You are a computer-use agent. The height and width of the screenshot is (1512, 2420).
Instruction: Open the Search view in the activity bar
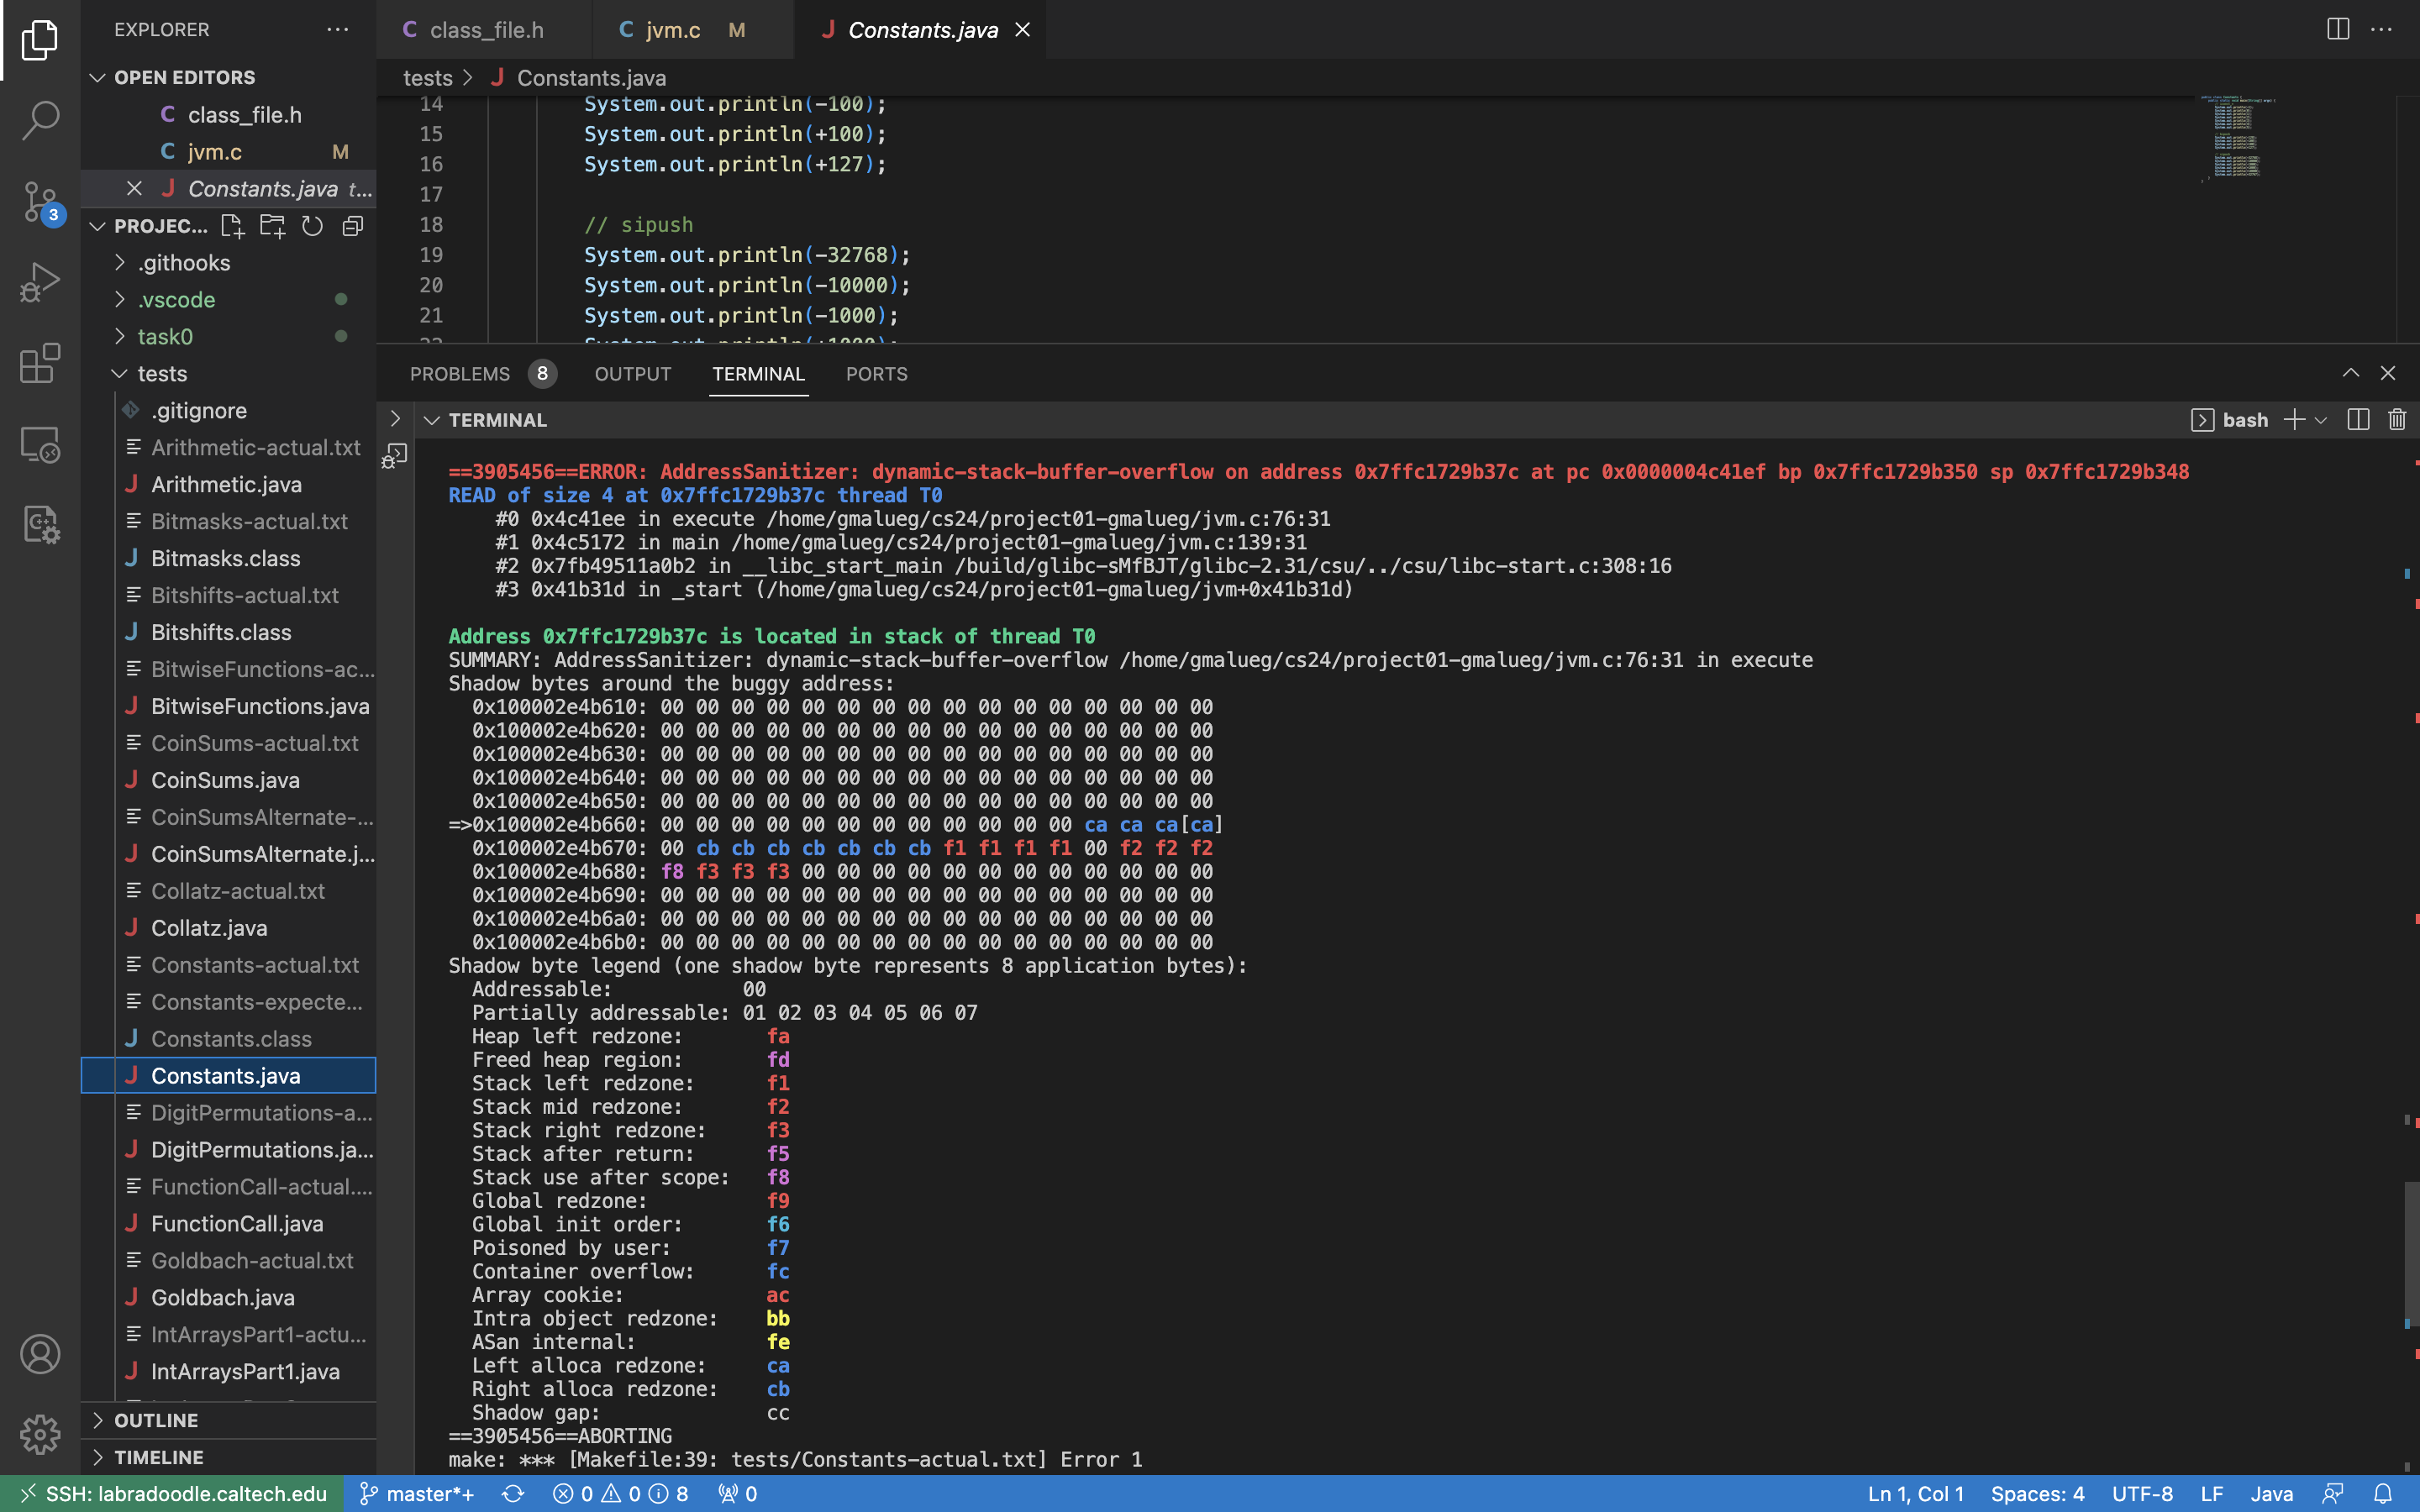coord(40,120)
